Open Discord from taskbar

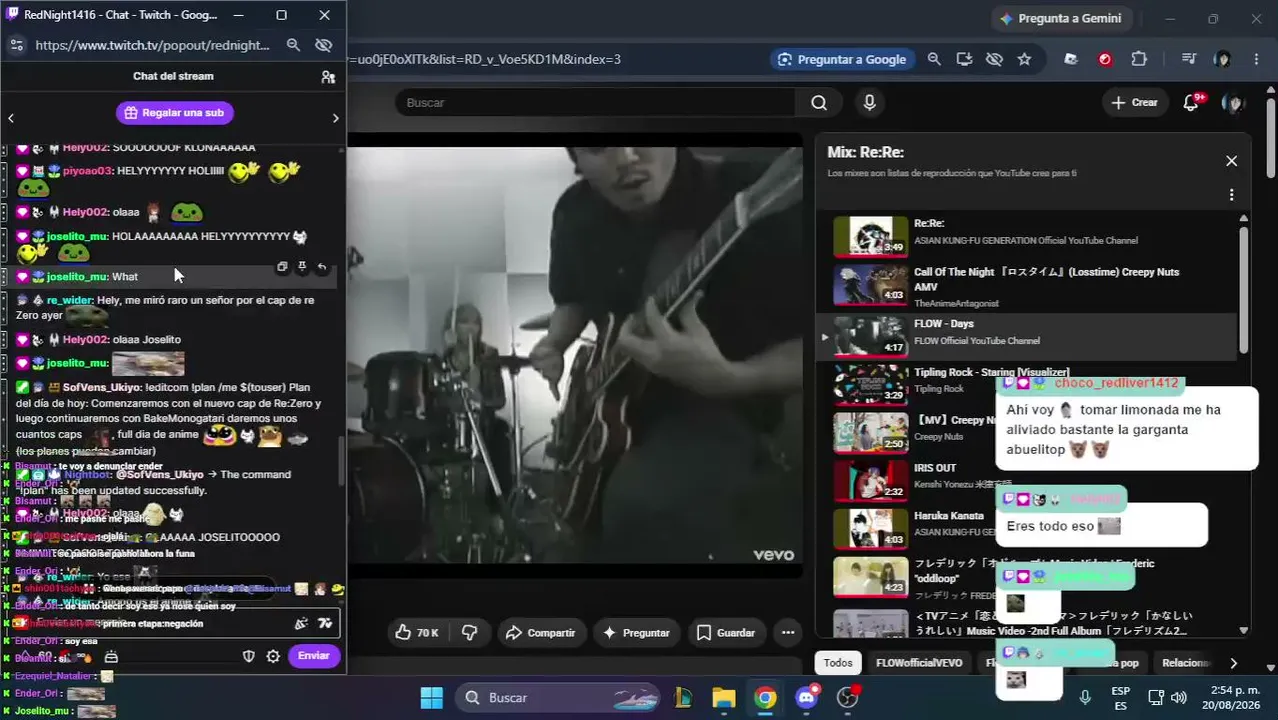(807, 697)
